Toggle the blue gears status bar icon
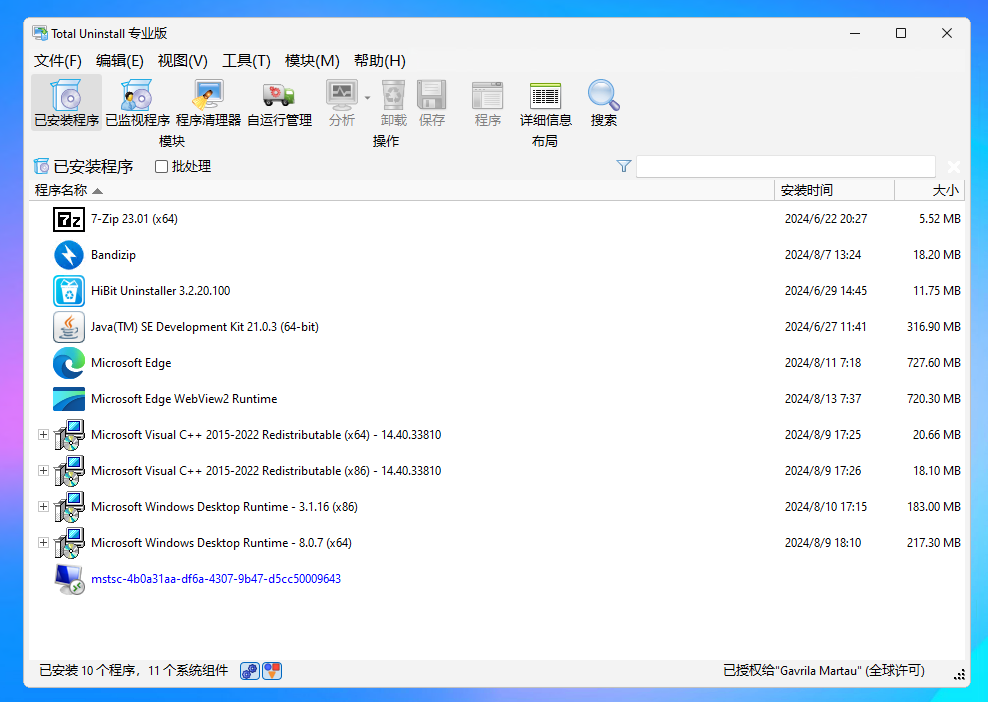This screenshot has height=702, width=988. [250, 671]
